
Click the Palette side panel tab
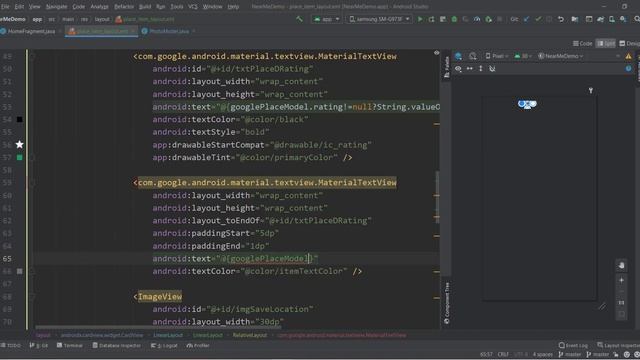447,67
